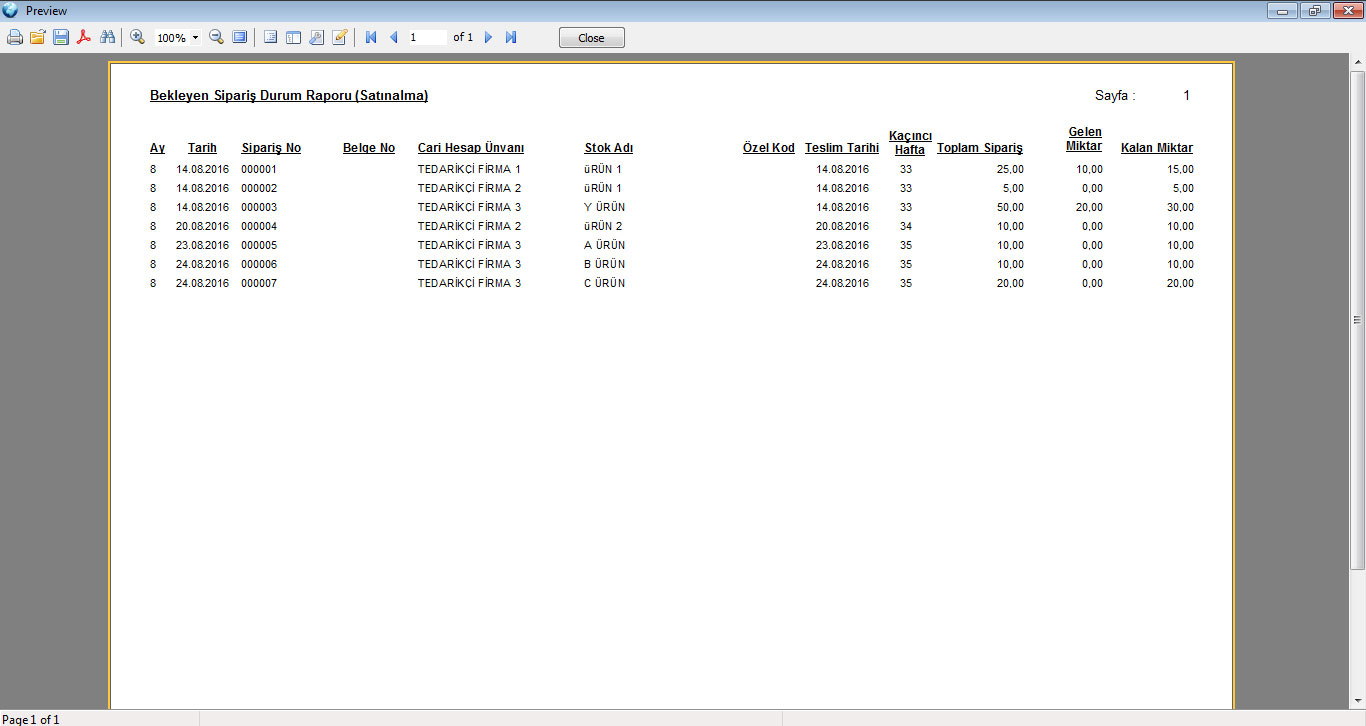This screenshot has height=726, width=1366.
Task: Click the Kaçıncı Hafta column header
Action: coord(910,143)
